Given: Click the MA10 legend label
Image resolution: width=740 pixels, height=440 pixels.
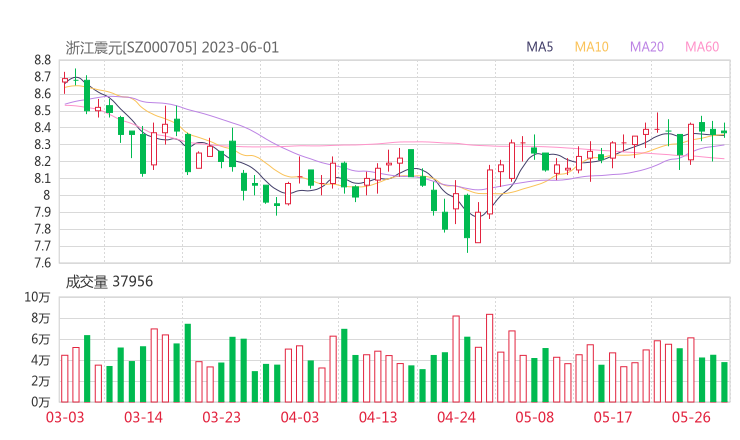Looking at the screenshot, I should tap(591, 47).
